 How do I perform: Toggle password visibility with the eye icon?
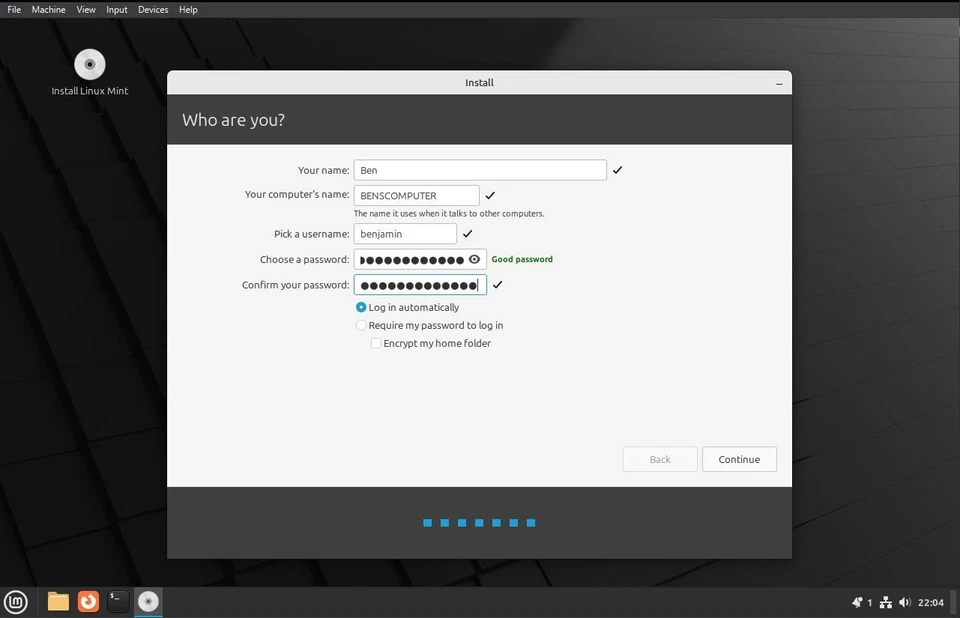click(474, 258)
